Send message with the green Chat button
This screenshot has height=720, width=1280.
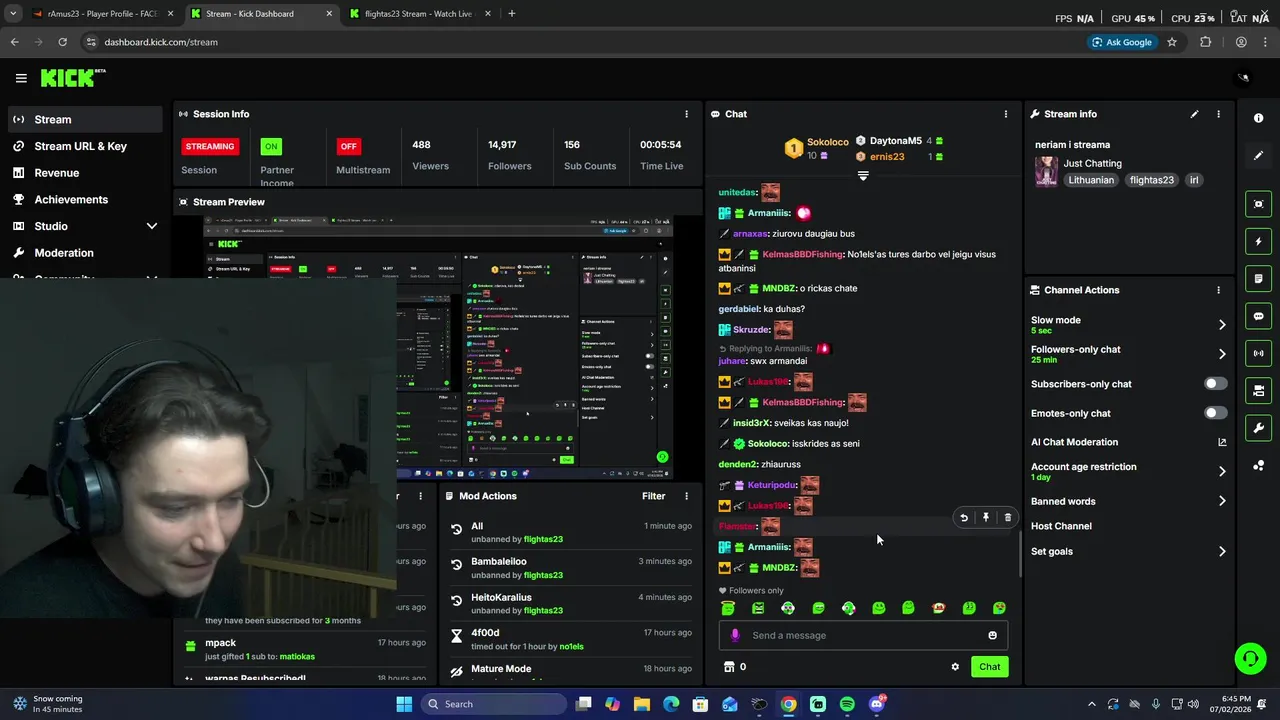point(989,667)
